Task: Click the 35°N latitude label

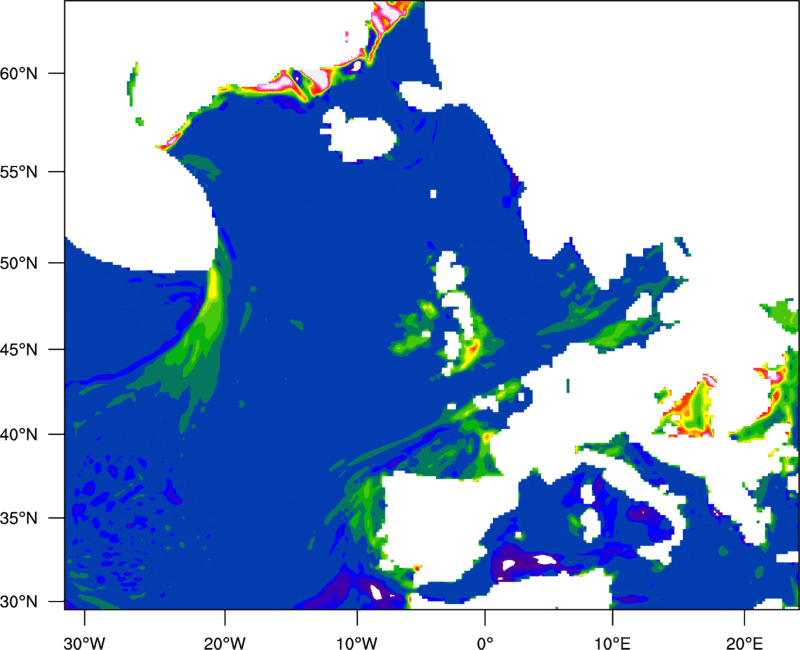Action: coord(19,518)
